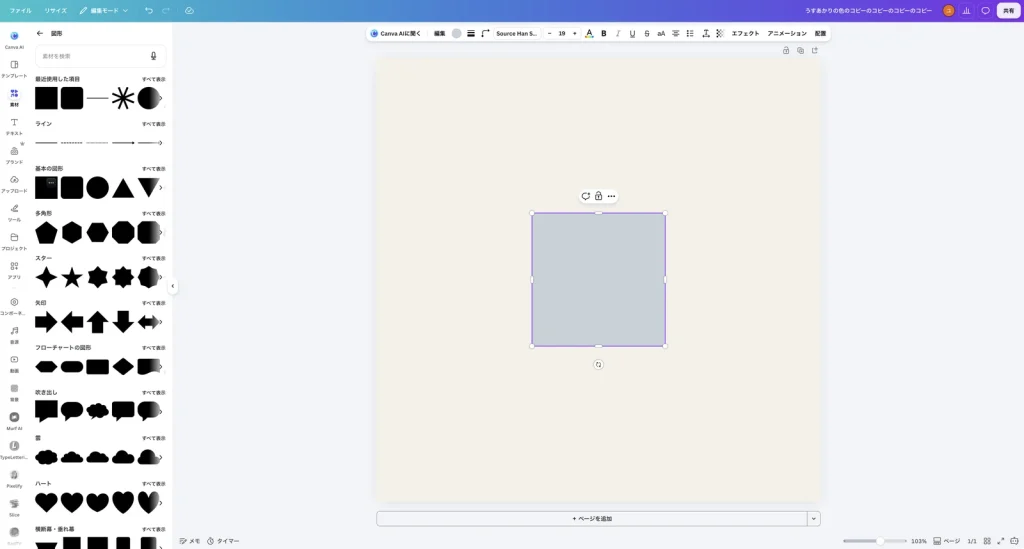1024x549 pixels.
Task: Show all 最近使用した項目 shapes
Action: click(153, 79)
